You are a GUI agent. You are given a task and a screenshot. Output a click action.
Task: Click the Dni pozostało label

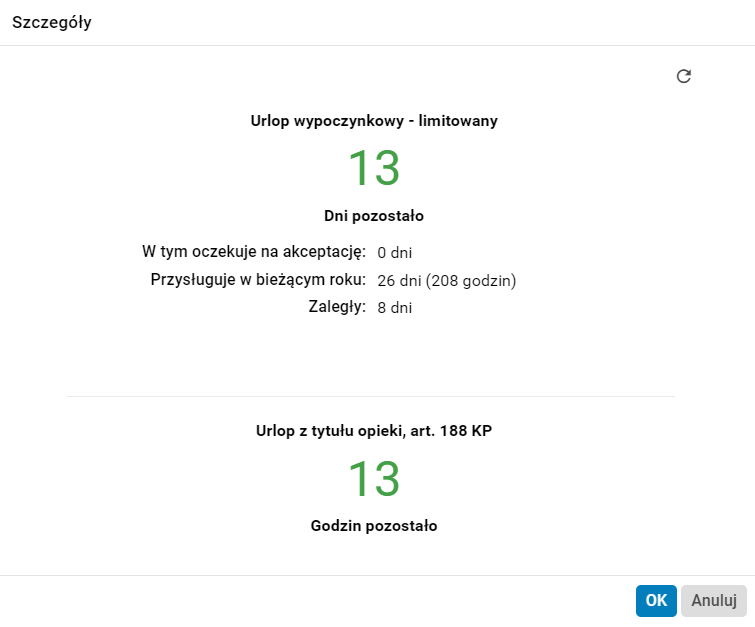coord(374,215)
